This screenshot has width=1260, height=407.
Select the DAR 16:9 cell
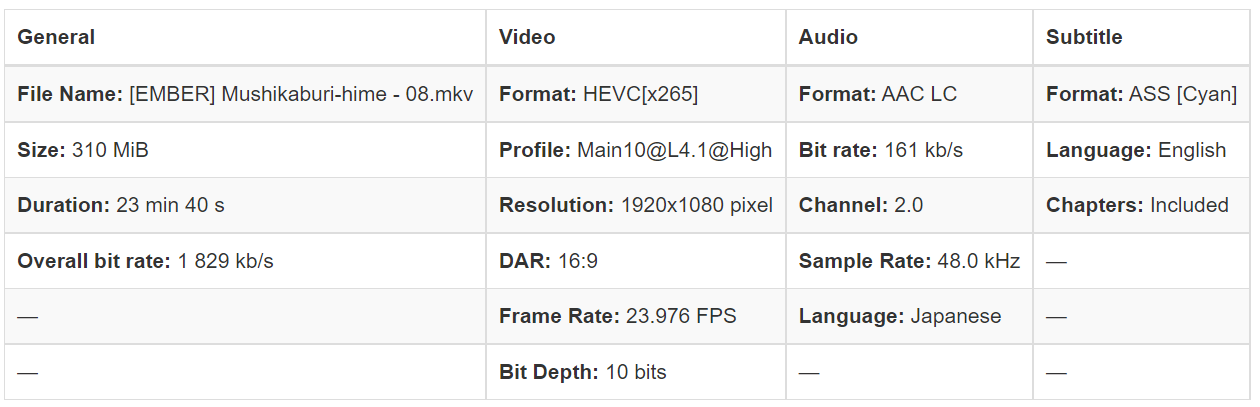pyautogui.click(x=548, y=262)
